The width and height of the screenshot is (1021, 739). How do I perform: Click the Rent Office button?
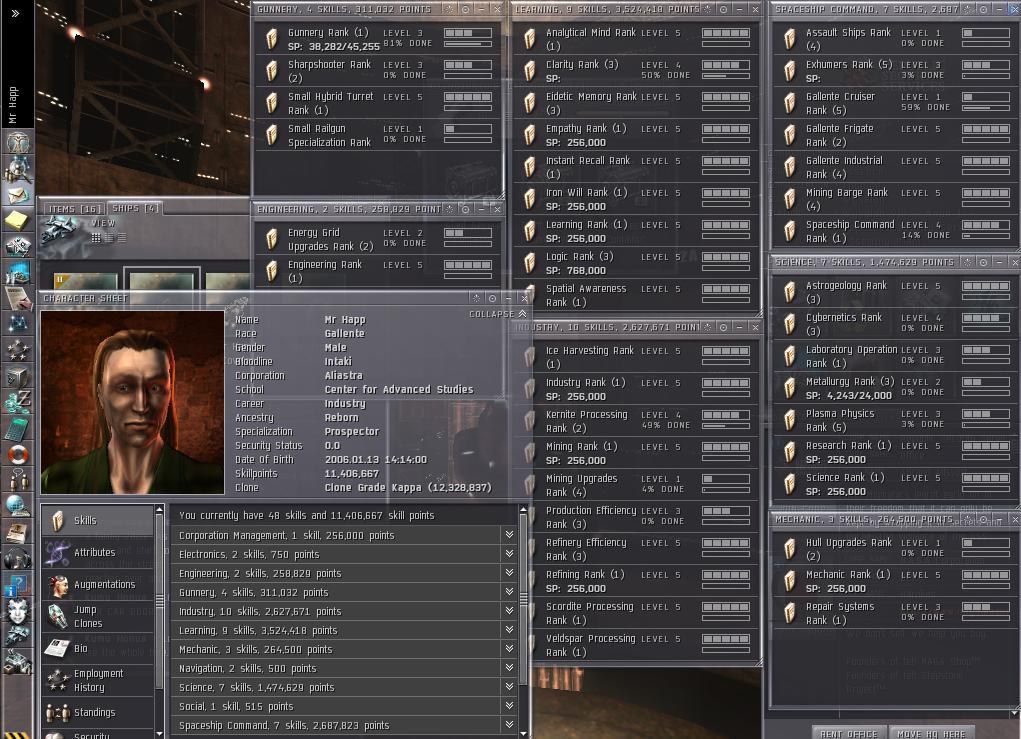tap(848, 733)
